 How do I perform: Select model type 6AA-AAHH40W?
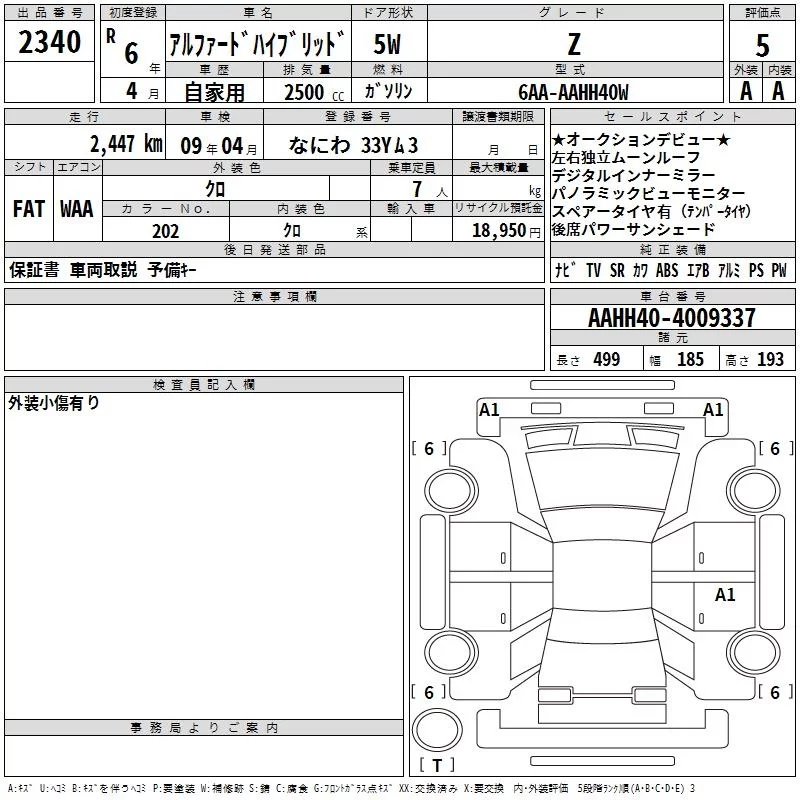tap(573, 92)
